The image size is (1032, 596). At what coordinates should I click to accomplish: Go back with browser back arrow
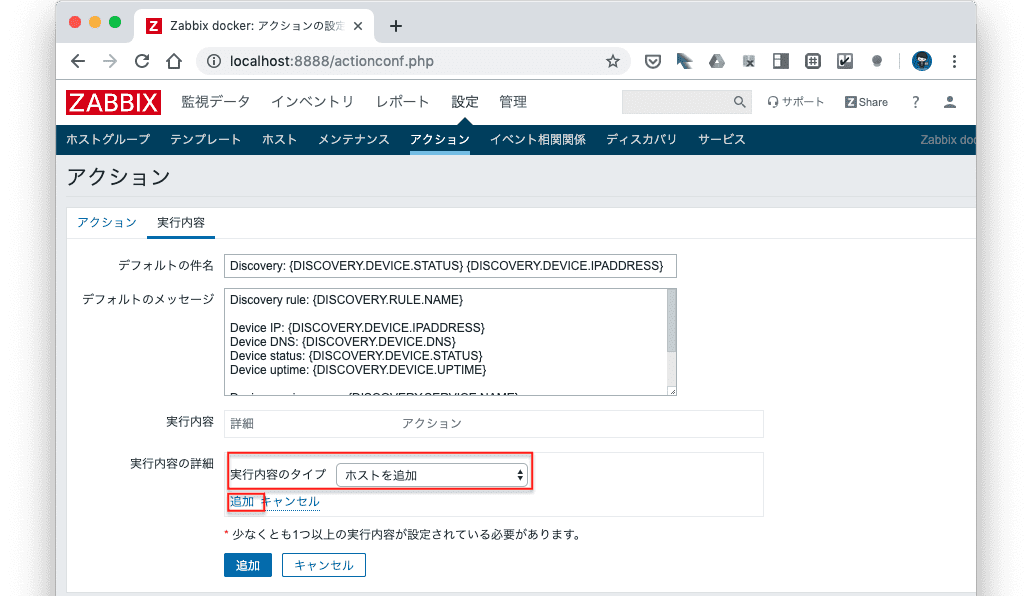78,61
